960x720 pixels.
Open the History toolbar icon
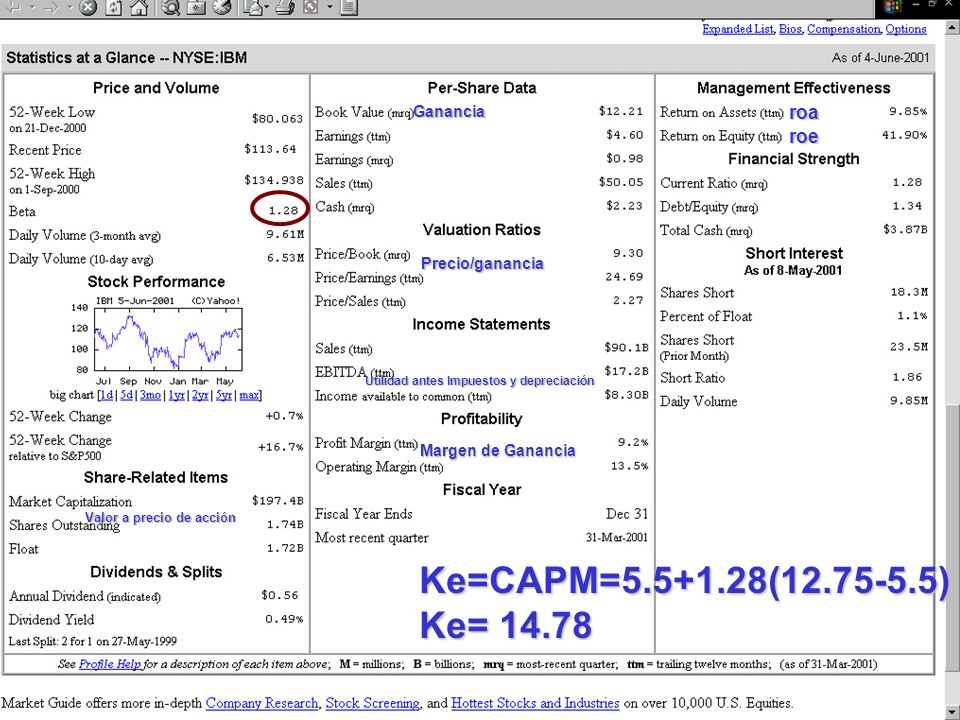222,7
